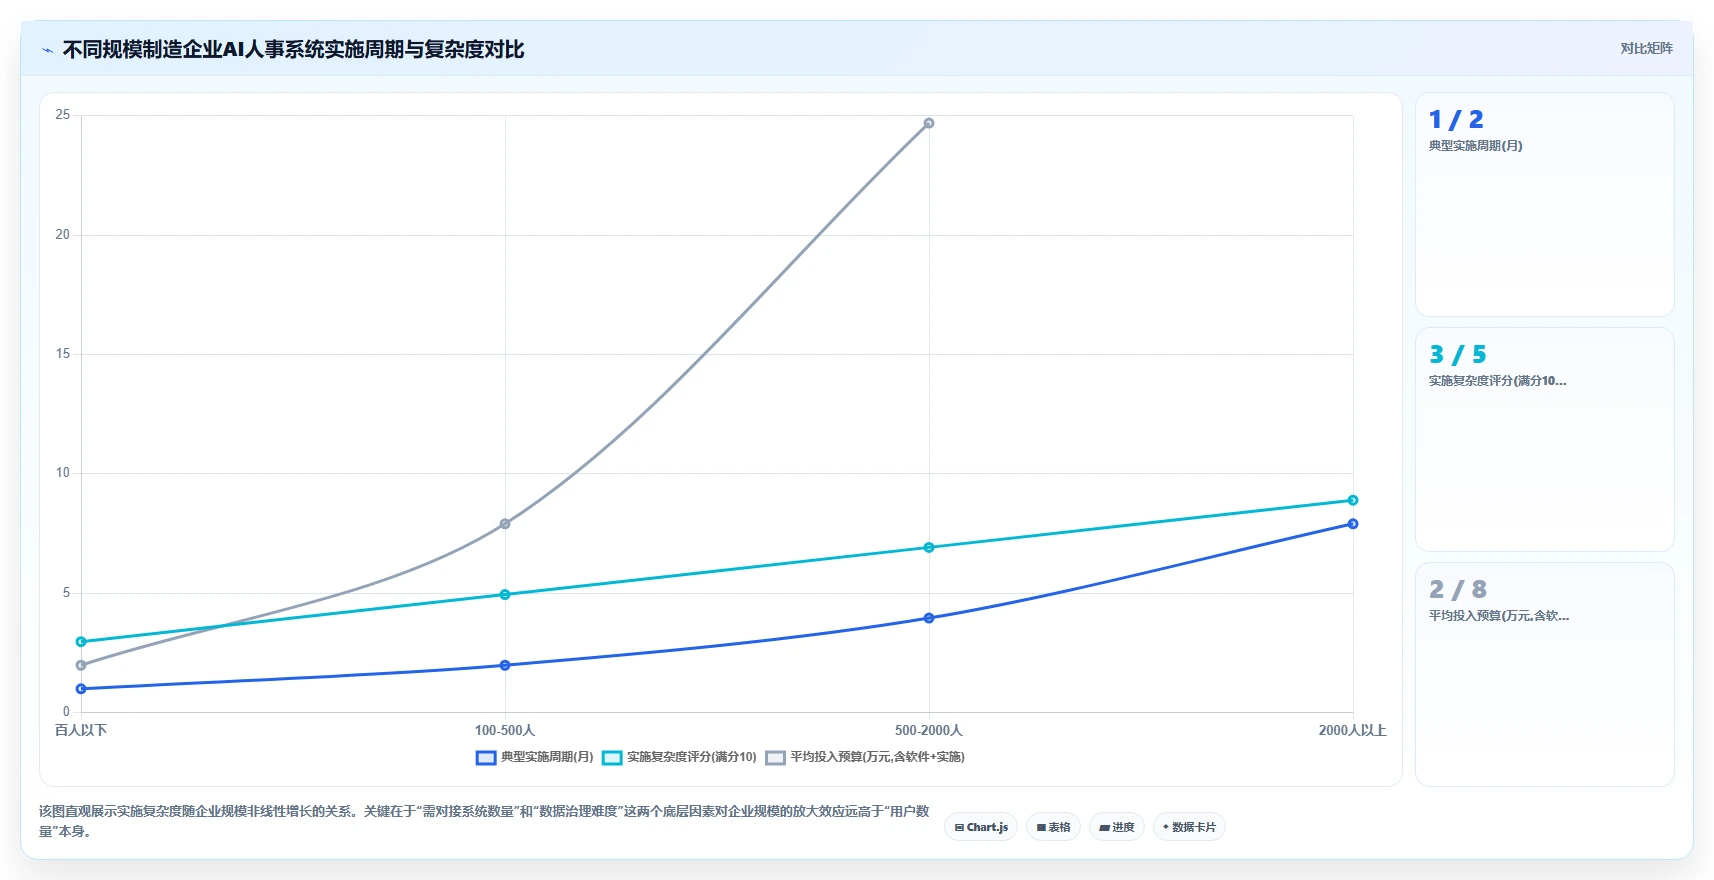1714x880 pixels.
Task: Click the cyan complexity point at 500-2000人
Action: pos(929,547)
